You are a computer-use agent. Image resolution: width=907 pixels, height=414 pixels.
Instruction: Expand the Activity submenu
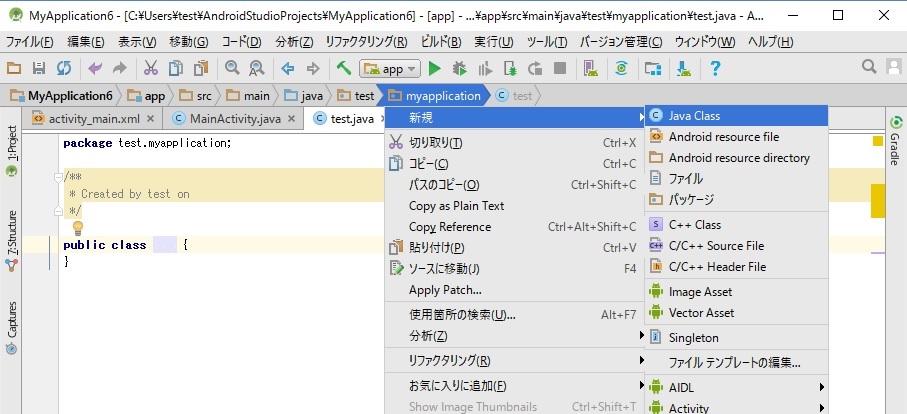click(736, 408)
